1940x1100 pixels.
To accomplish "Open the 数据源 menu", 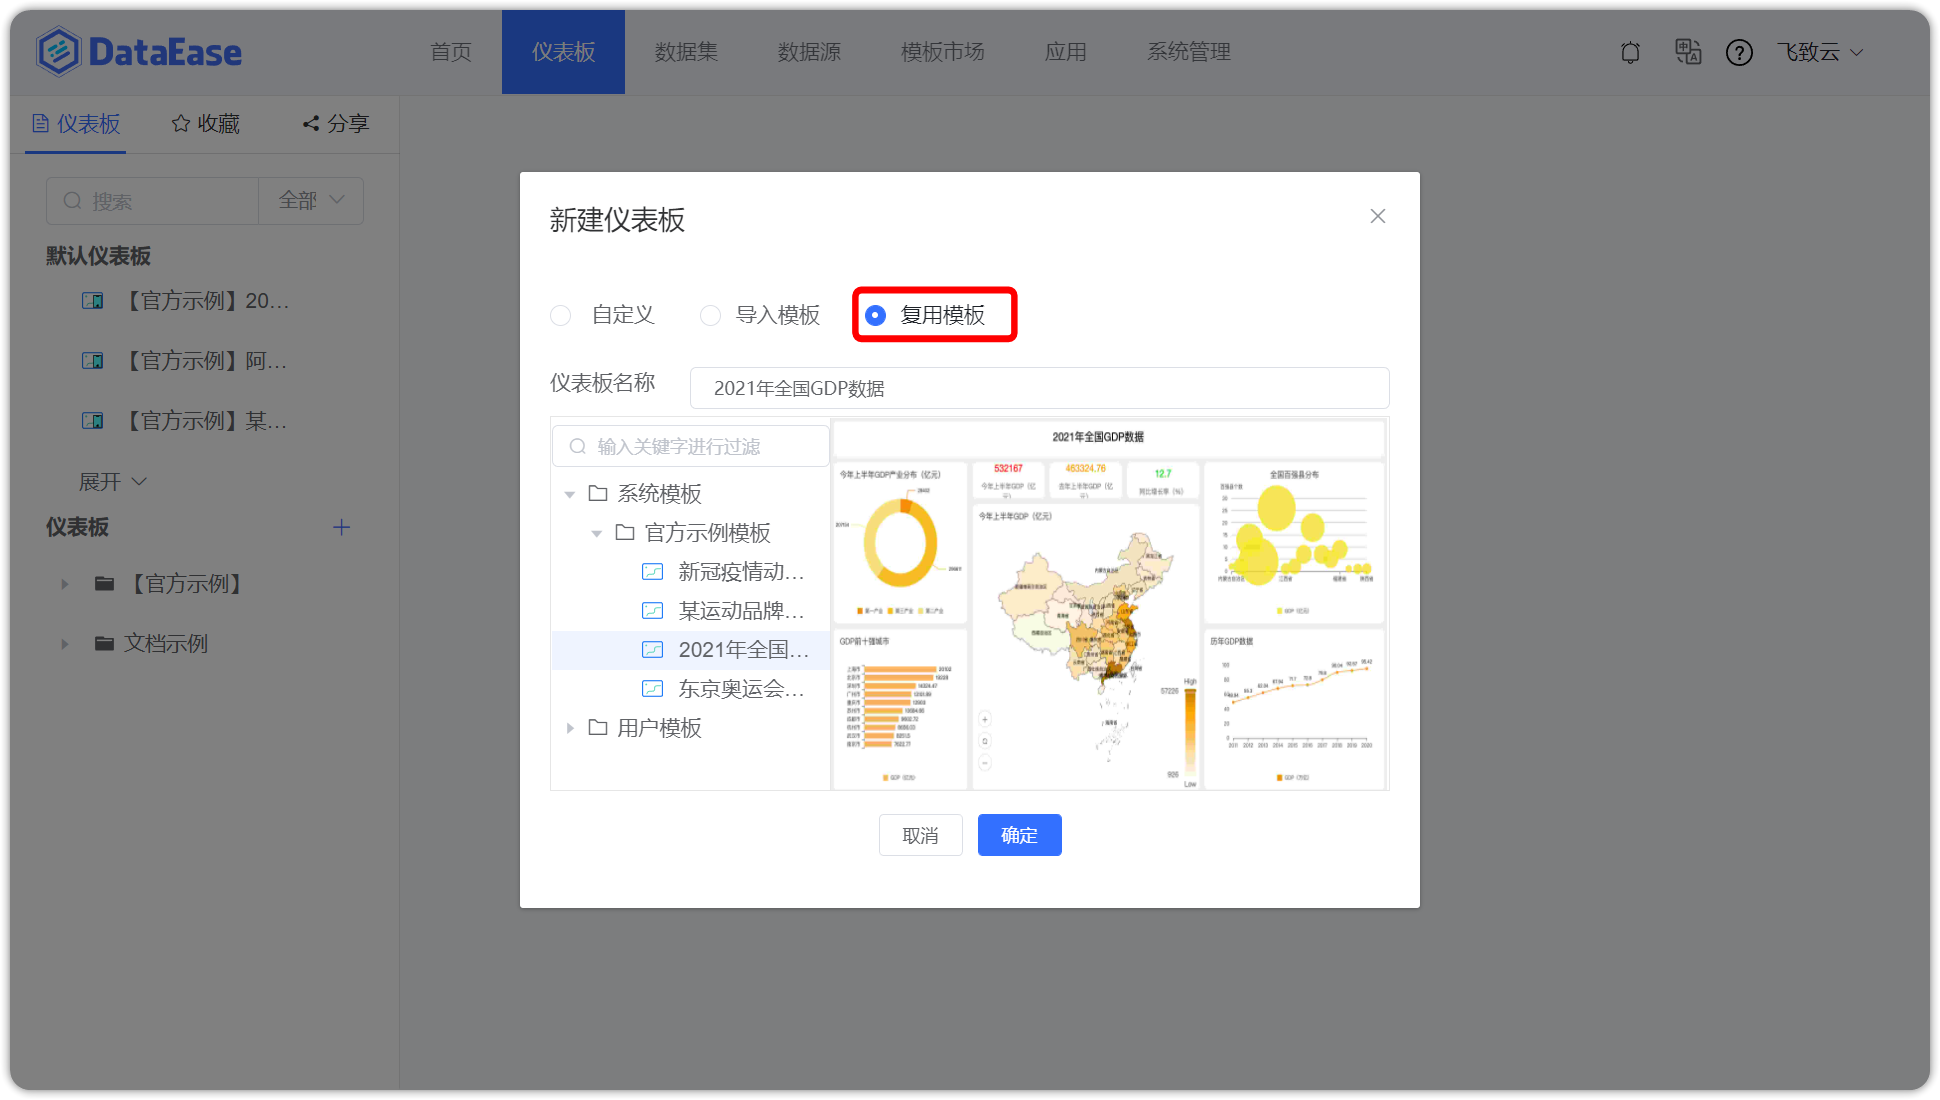I will coord(809,52).
